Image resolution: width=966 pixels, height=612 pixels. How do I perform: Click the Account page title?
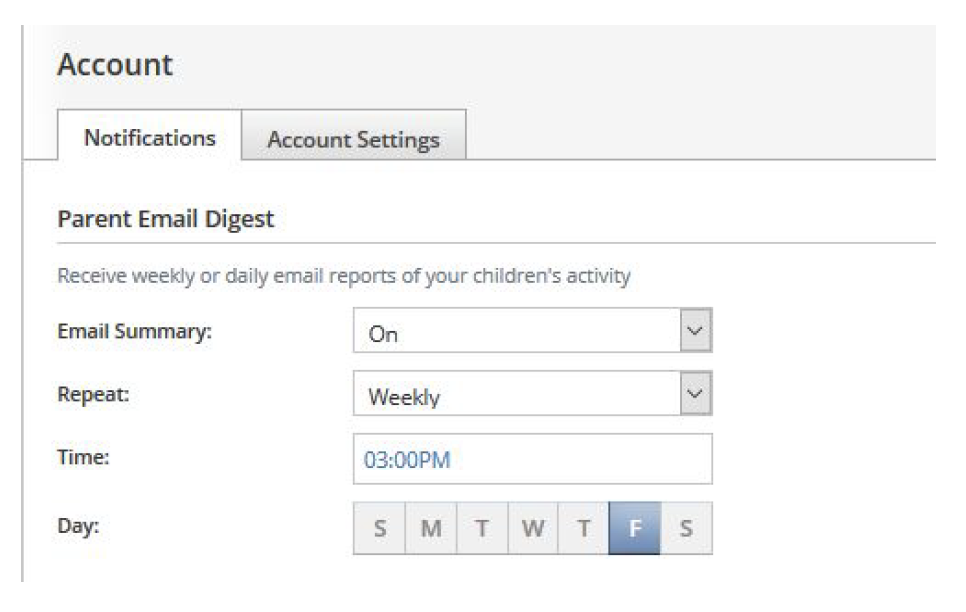click(115, 65)
